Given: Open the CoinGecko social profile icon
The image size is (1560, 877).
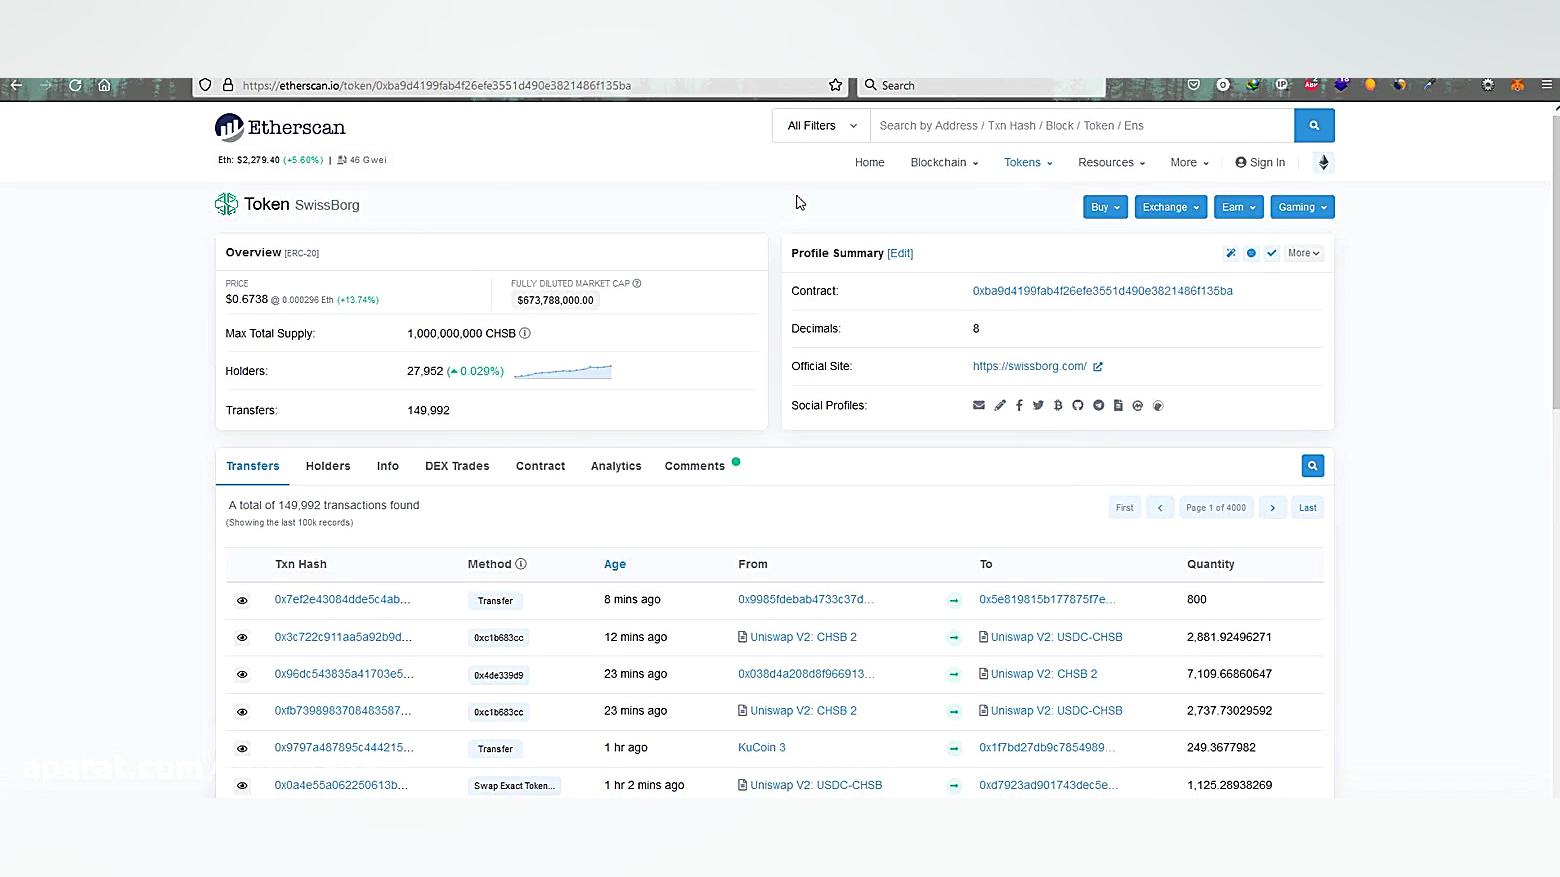Looking at the screenshot, I should click(1158, 405).
